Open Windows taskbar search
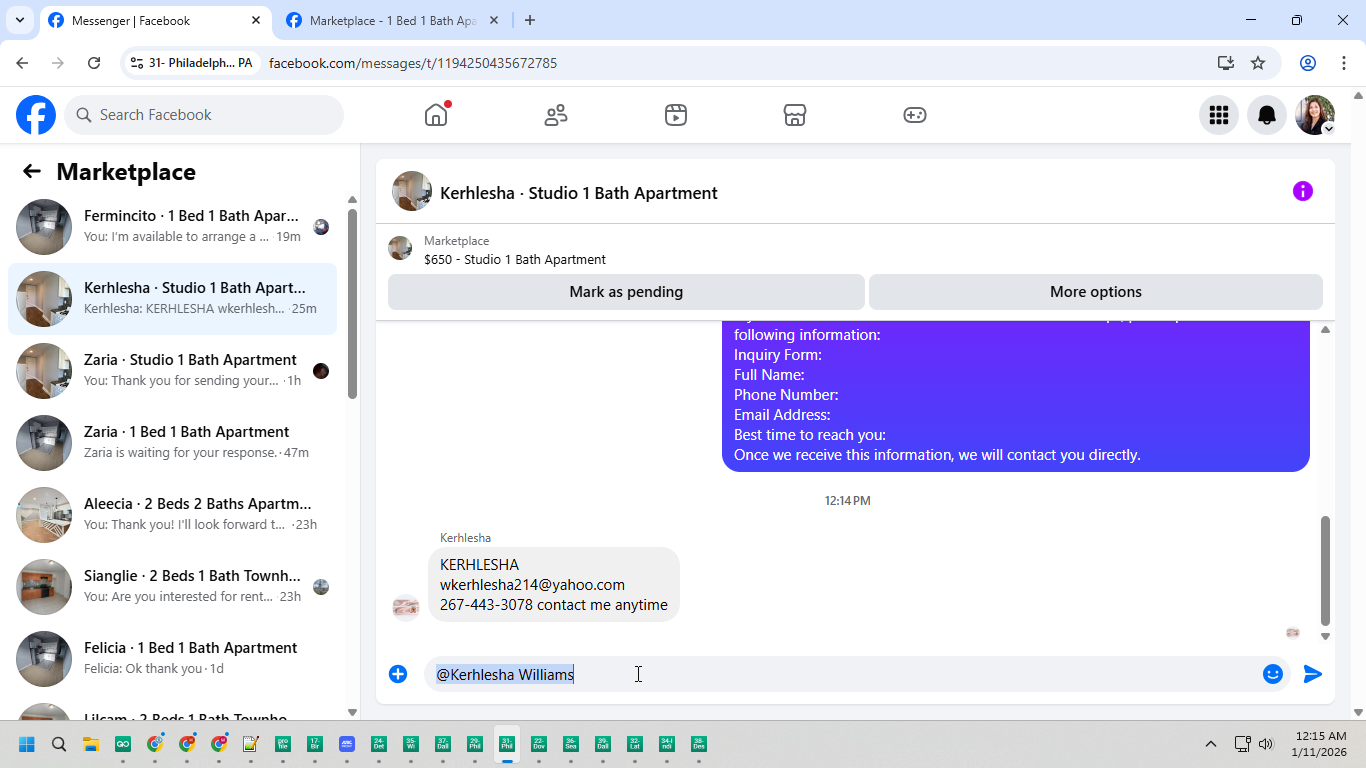The width and height of the screenshot is (1366, 768). (59, 744)
